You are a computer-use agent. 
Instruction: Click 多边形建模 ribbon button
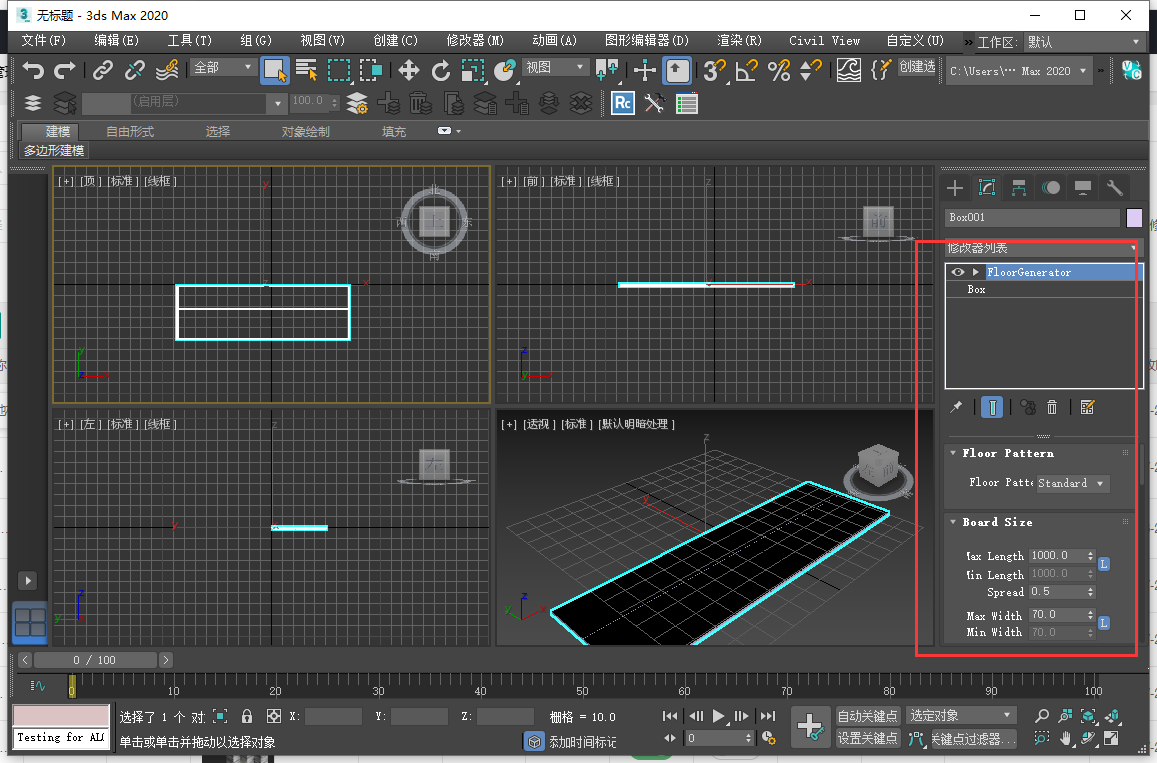[53, 151]
